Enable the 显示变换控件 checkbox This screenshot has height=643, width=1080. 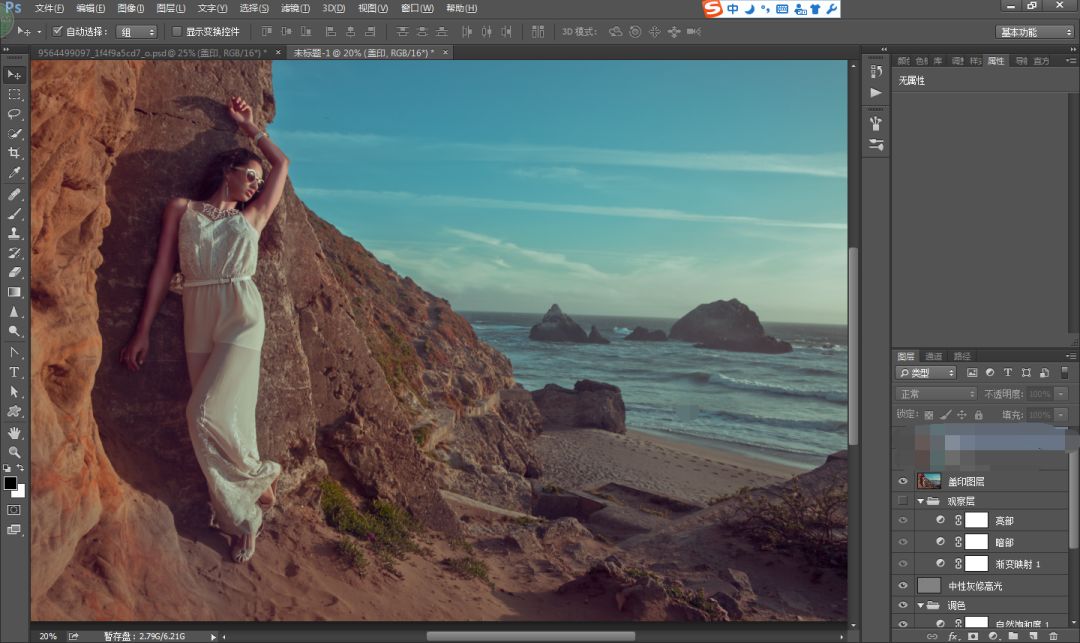[177, 32]
